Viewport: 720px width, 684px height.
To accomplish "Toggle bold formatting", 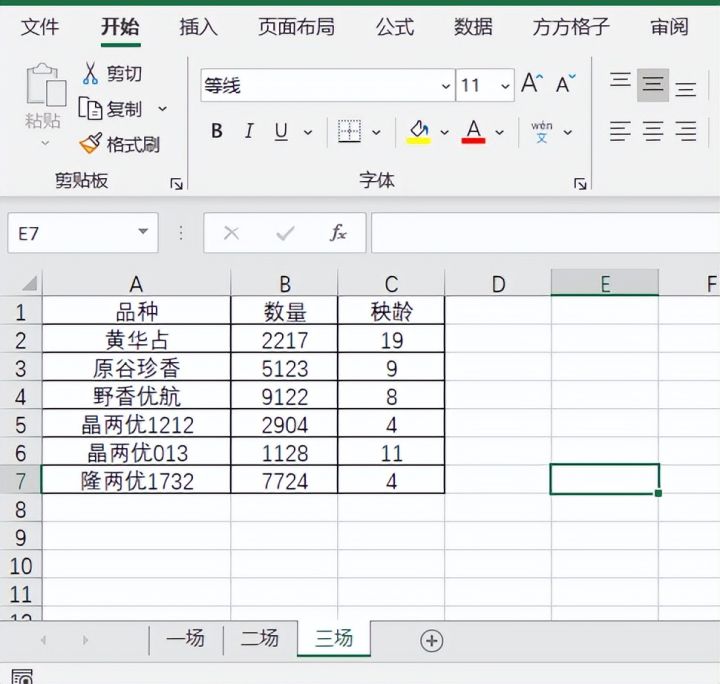I will point(217,131).
